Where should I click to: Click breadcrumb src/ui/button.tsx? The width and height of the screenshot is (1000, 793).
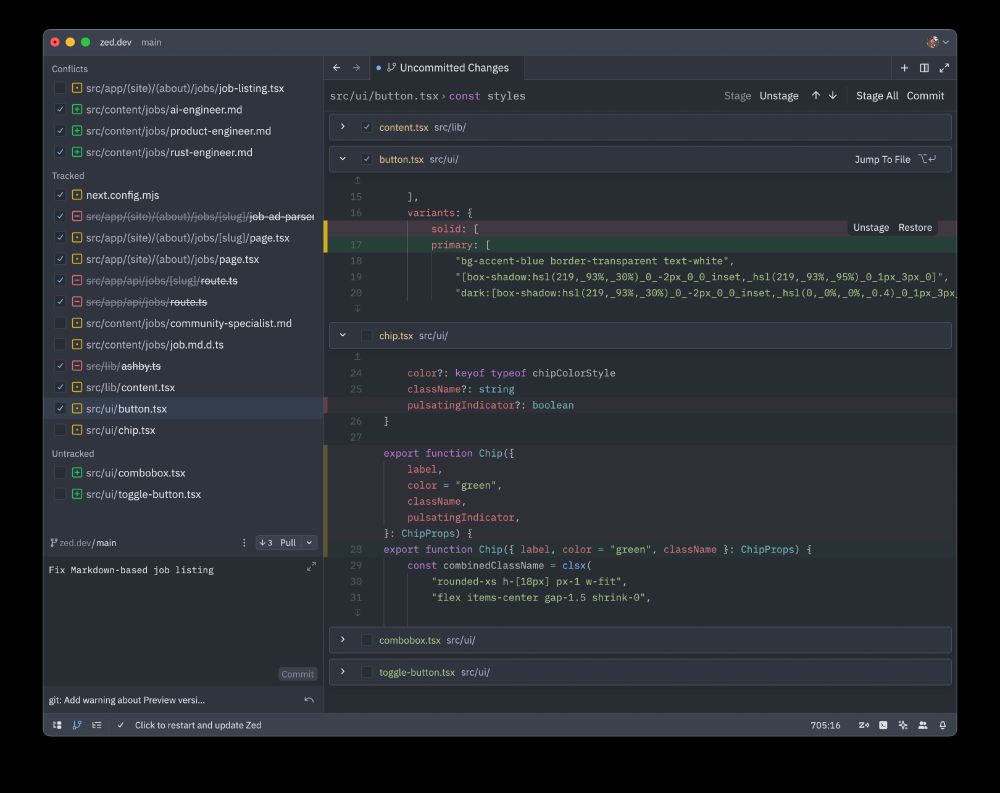384,96
